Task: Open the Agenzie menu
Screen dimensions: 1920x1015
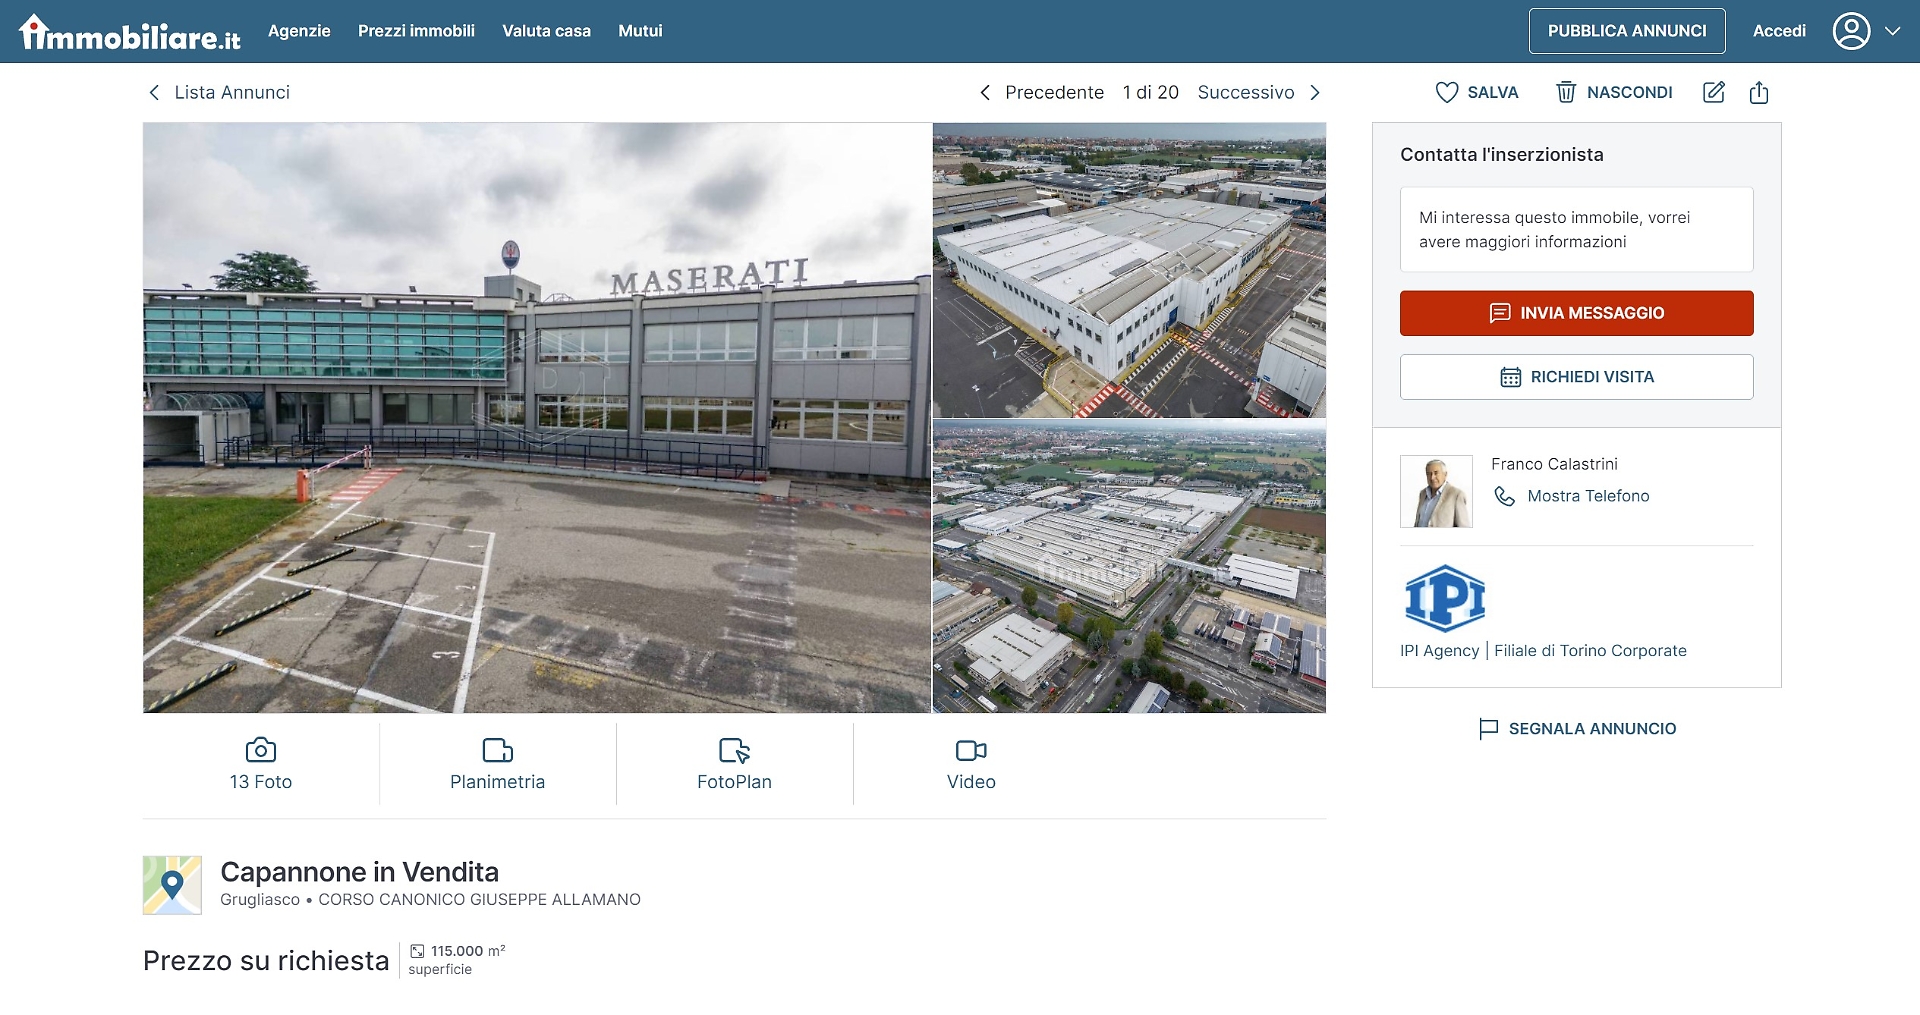Action: pos(299,31)
